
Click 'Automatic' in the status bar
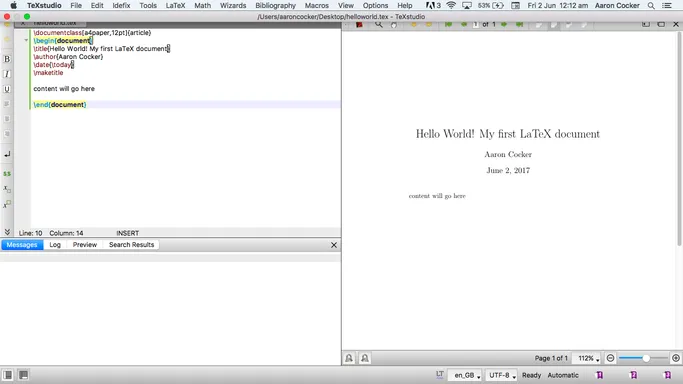tap(563, 375)
